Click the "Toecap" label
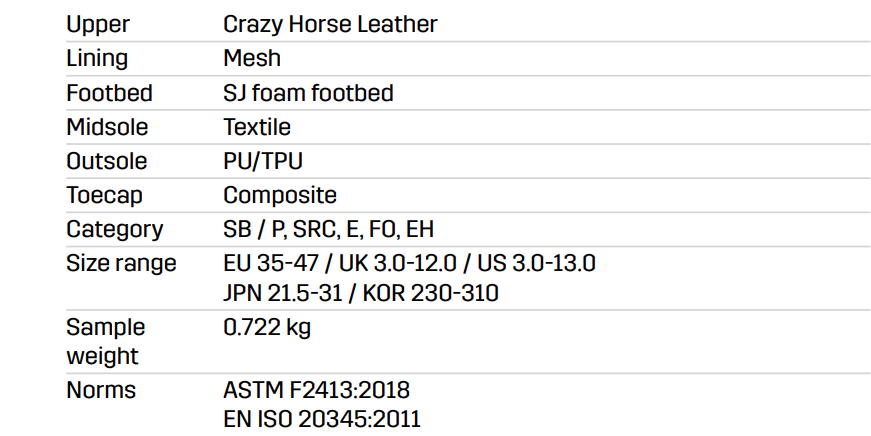This screenshot has height=436, width=871. point(104,195)
